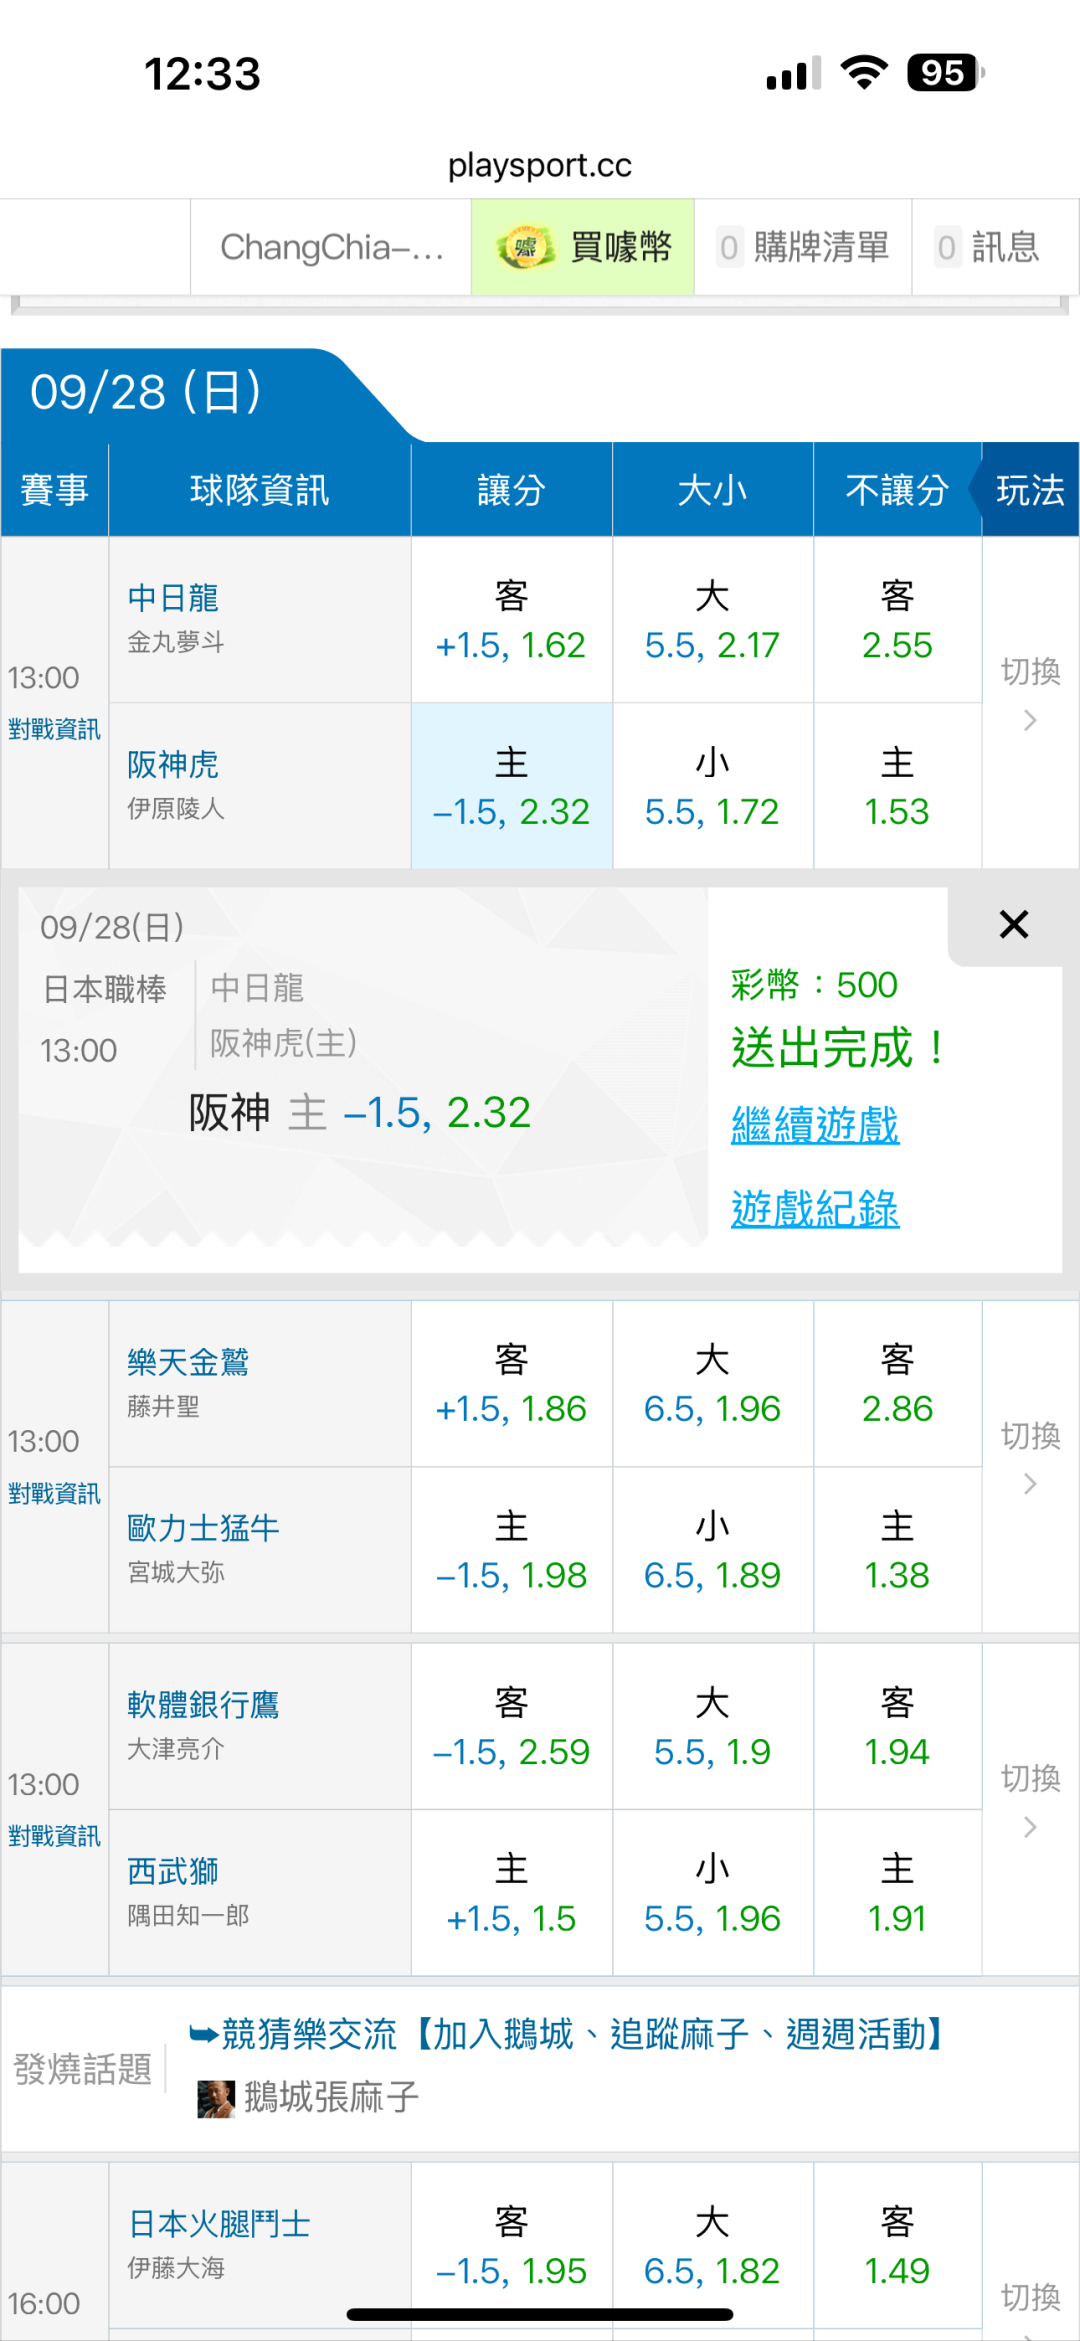The width and height of the screenshot is (1080, 2341).
Task: Click the 買噱幣 coin icon
Action: pos(526,248)
